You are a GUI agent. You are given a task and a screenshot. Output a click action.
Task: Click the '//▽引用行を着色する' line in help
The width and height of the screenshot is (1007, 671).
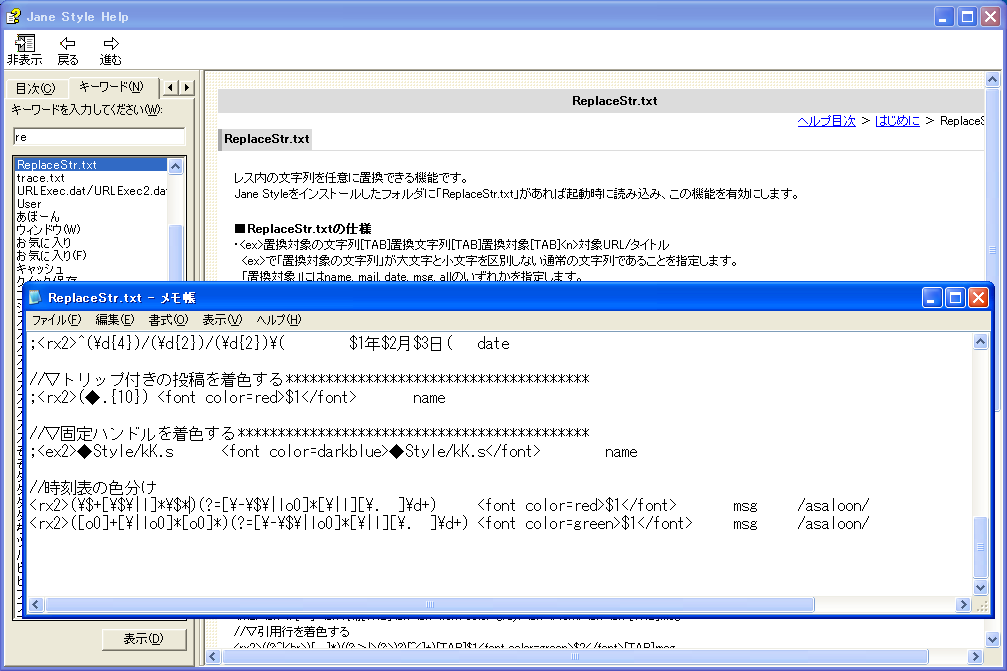(292, 632)
